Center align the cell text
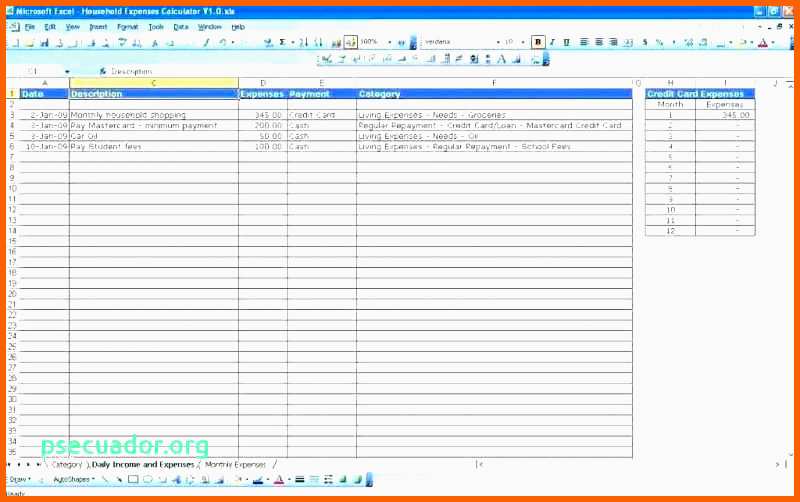This screenshot has height=502, width=800. [599, 43]
